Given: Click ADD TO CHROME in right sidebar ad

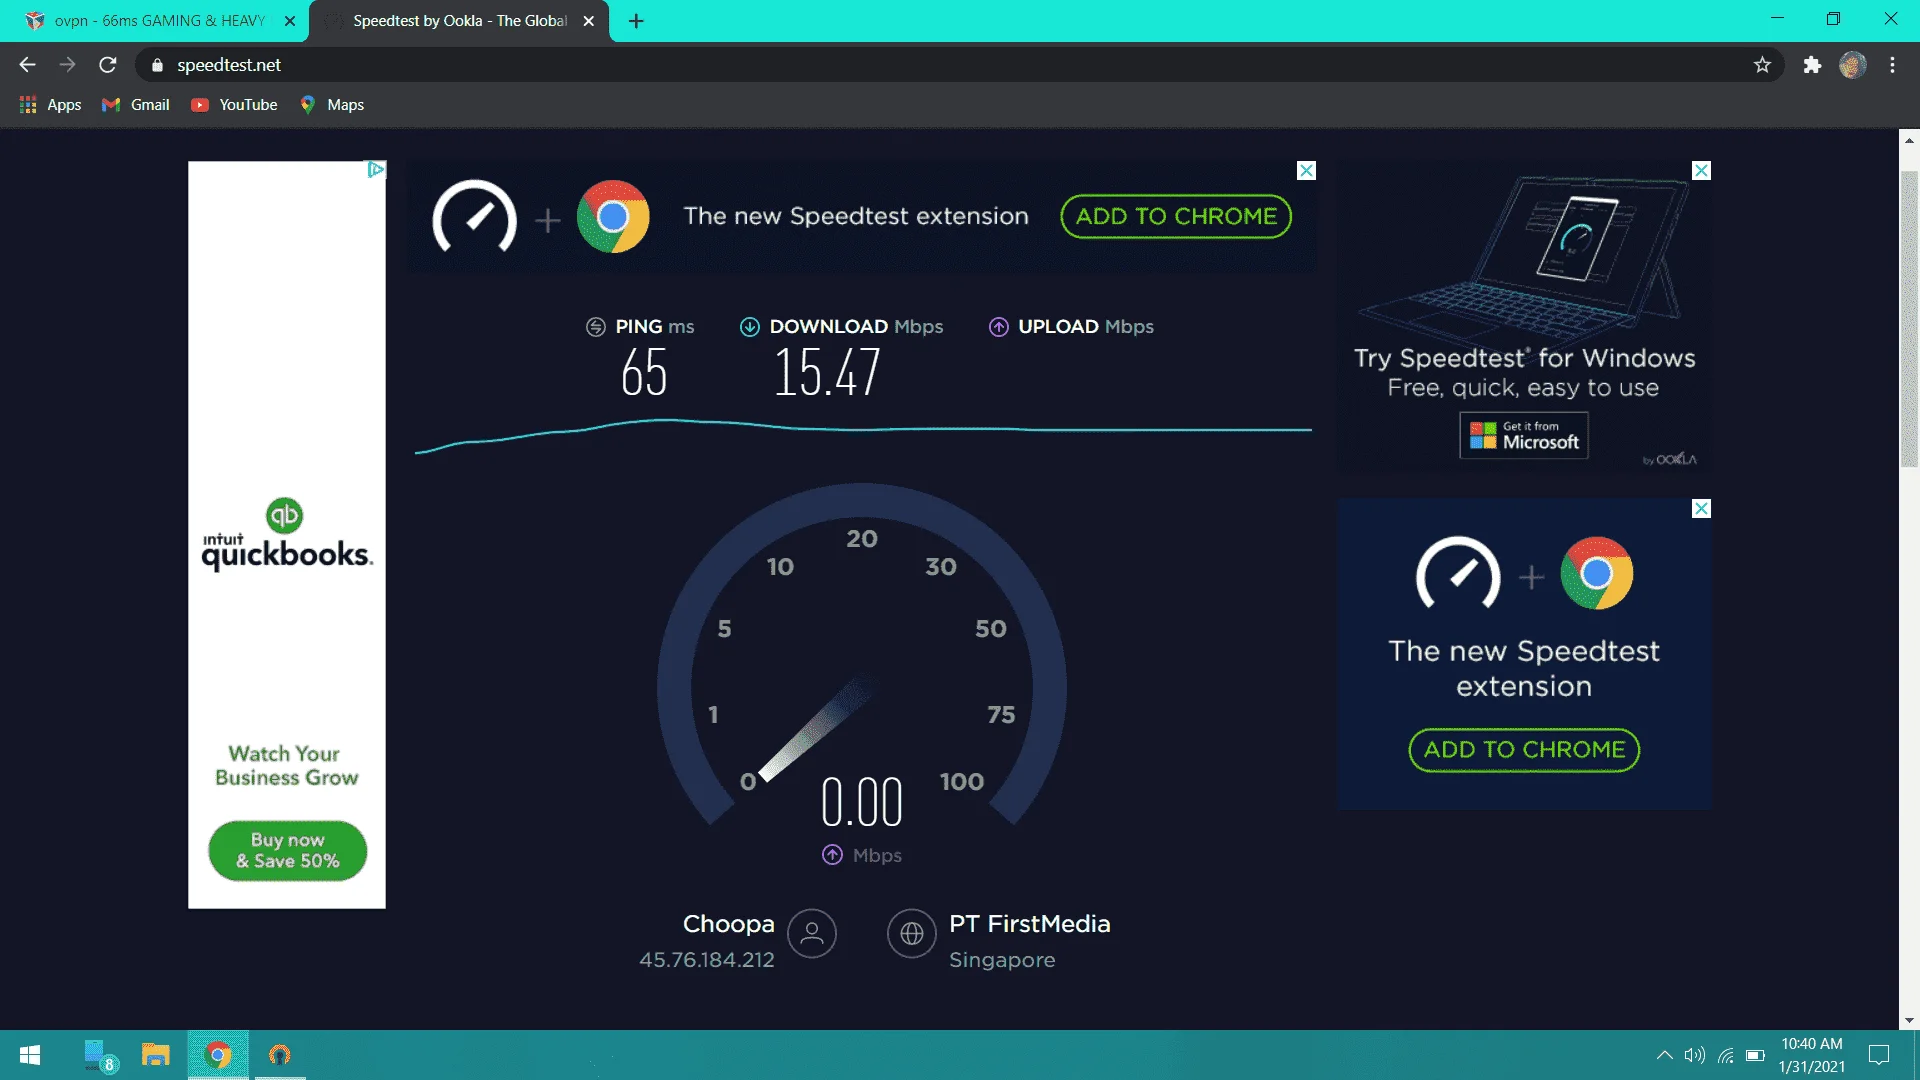Looking at the screenshot, I should pyautogui.click(x=1524, y=750).
